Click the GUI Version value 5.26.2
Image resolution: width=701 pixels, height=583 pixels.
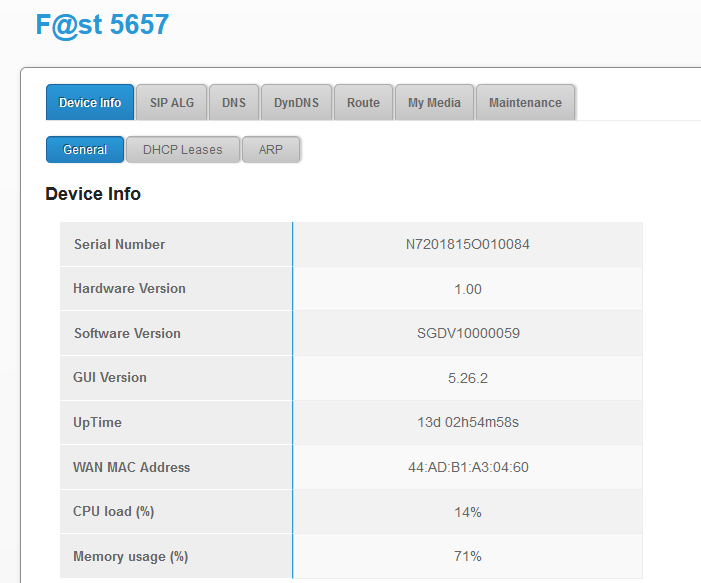pos(467,378)
